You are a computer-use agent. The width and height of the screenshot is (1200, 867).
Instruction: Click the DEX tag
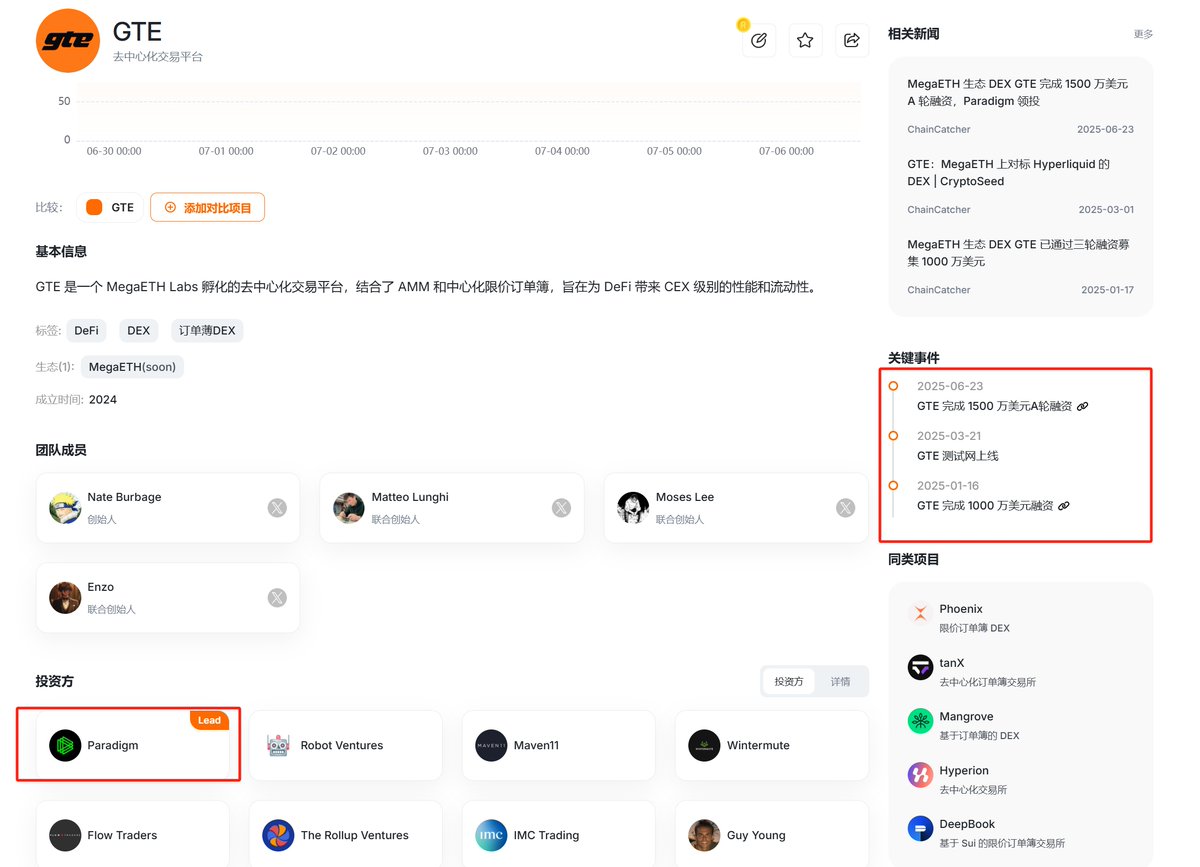point(139,331)
